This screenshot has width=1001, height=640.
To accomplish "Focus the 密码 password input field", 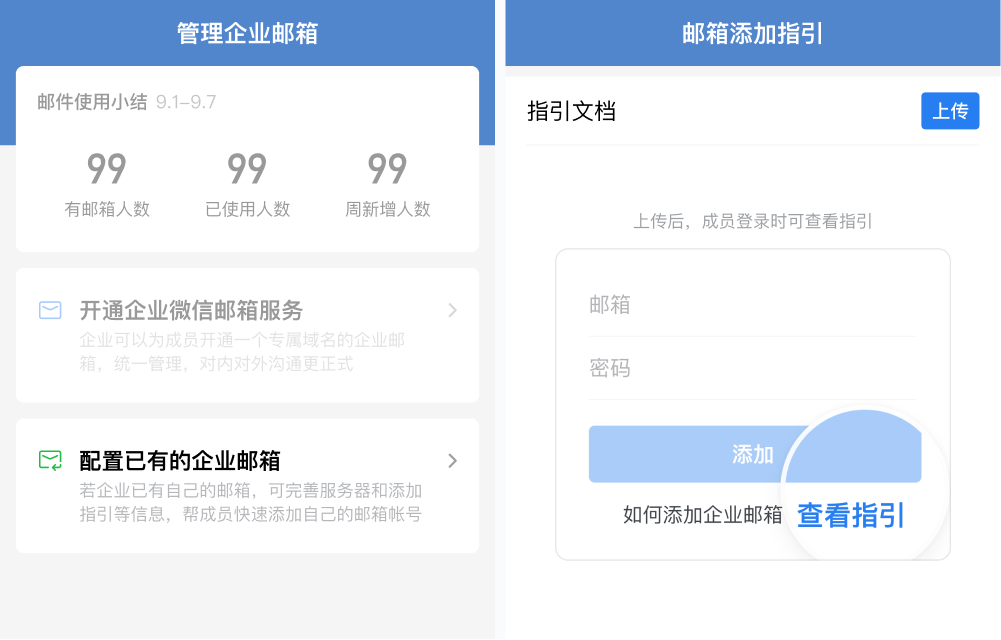I will click(753, 368).
